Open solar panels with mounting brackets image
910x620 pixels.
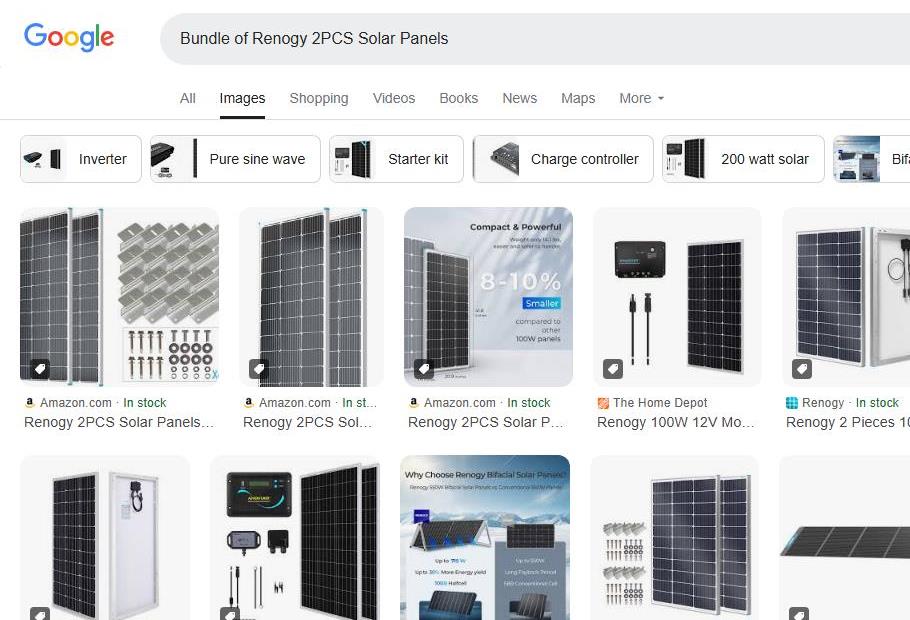point(120,297)
